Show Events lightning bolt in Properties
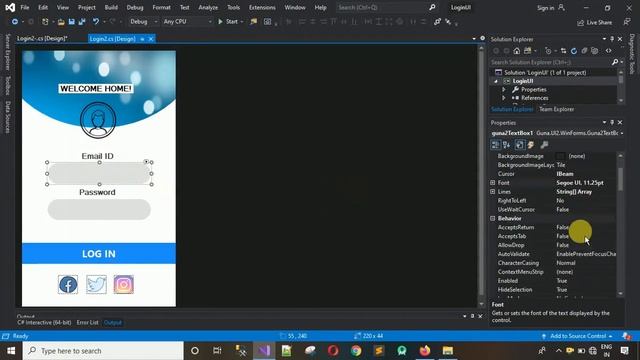The image size is (640, 360). click(x=531, y=145)
